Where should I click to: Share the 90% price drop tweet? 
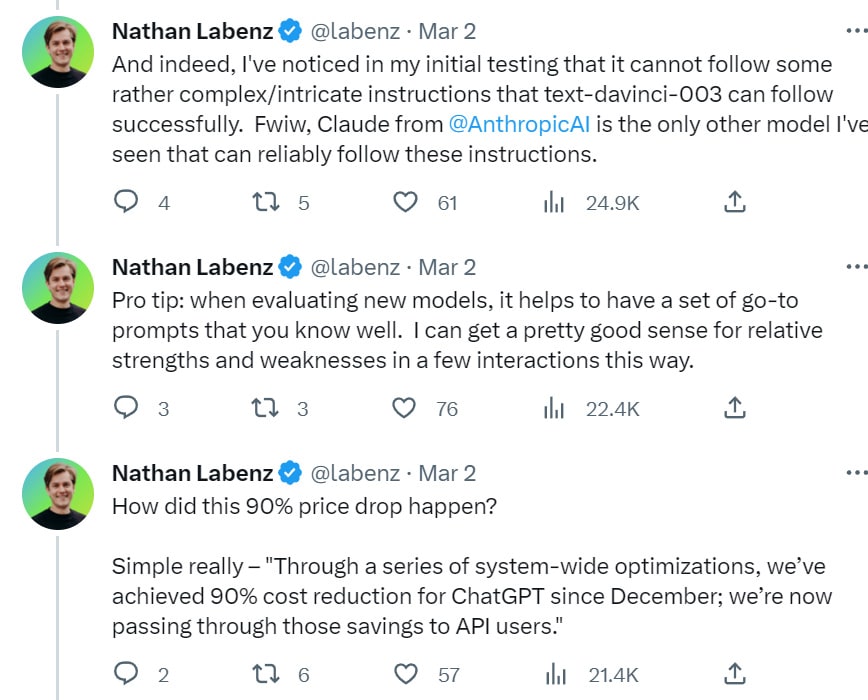734,675
